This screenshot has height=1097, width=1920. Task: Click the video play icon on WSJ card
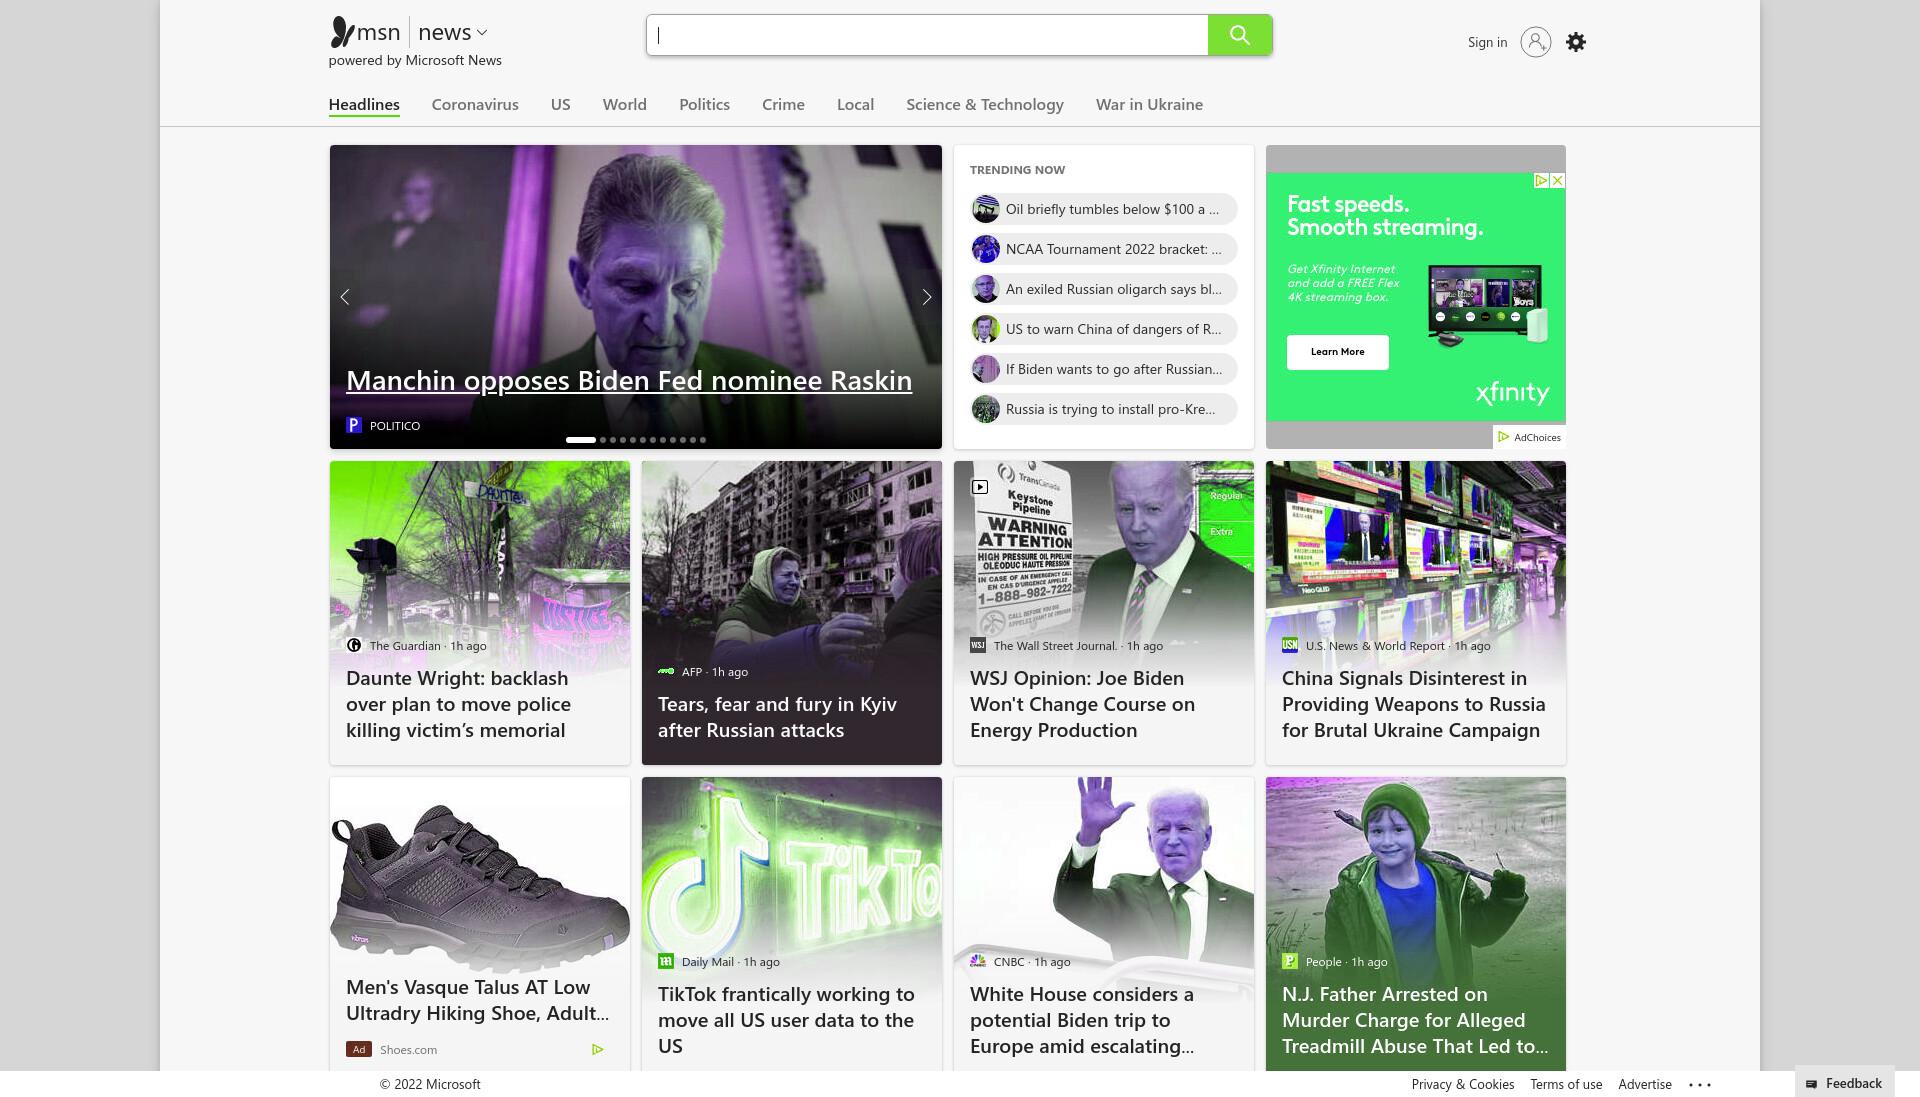tap(980, 487)
